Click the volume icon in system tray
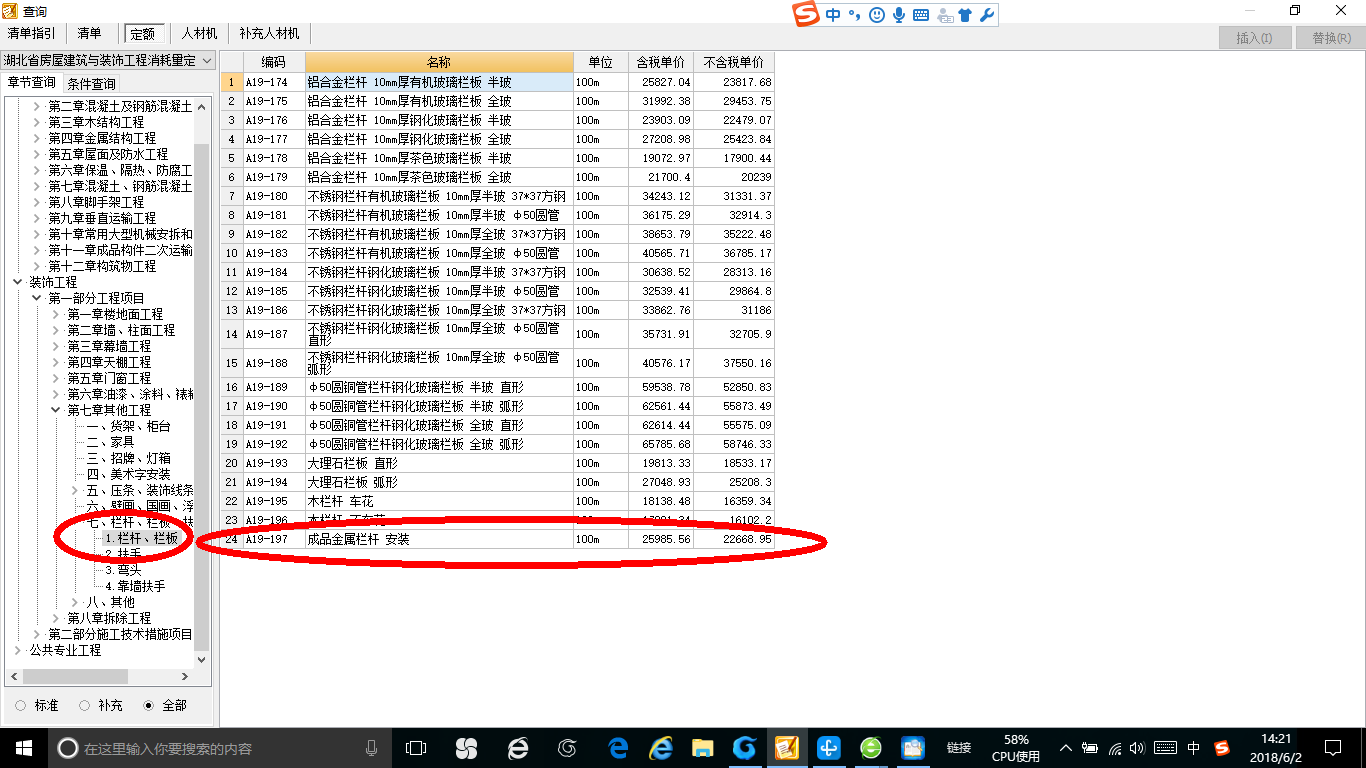 click(x=1137, y=748)
